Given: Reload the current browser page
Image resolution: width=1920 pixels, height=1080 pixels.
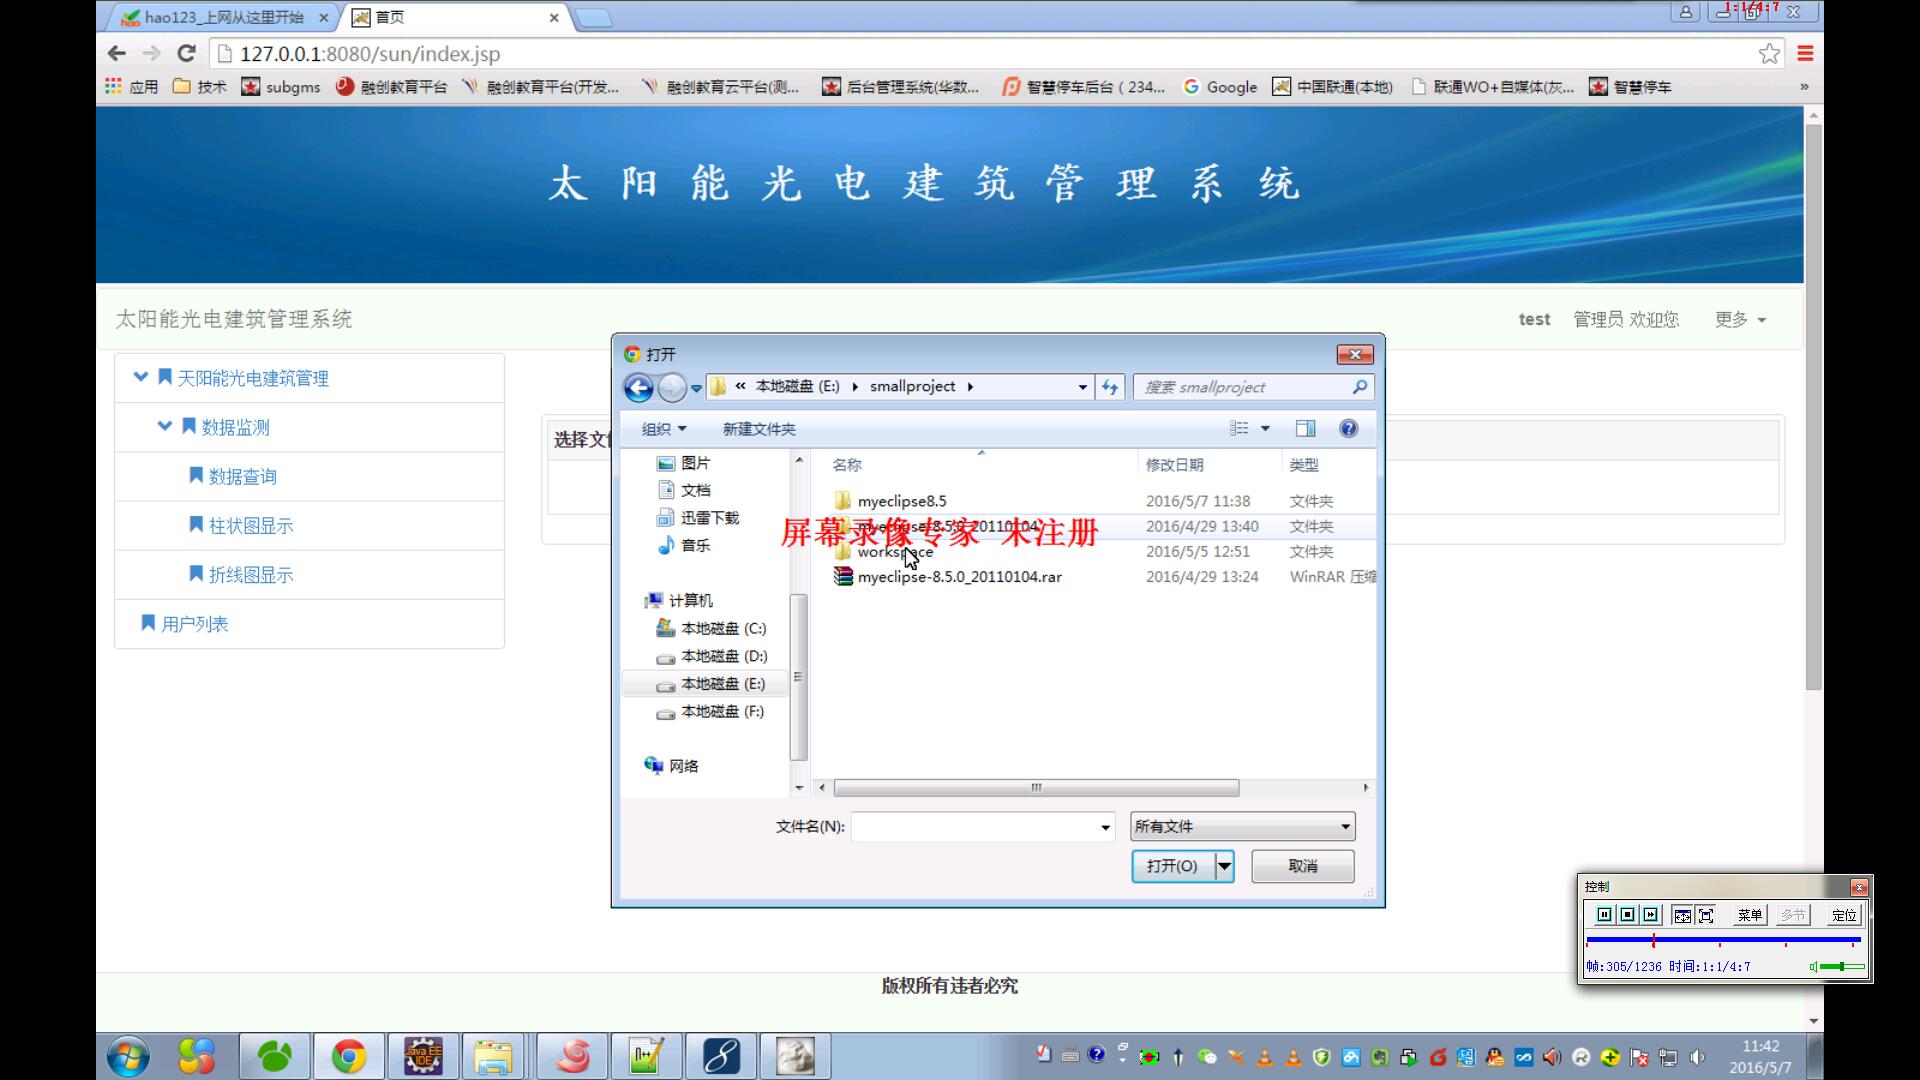Looking at the screenshot, I should pos(186,54).
